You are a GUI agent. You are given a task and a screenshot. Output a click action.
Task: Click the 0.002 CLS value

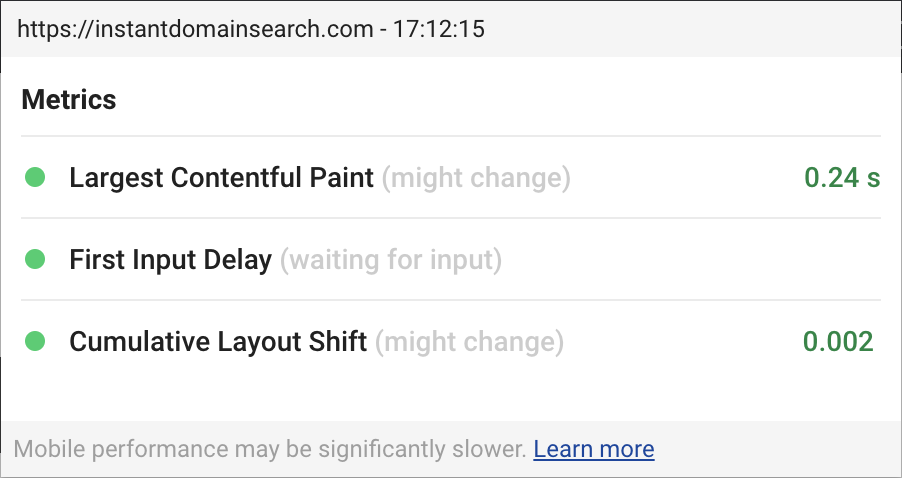(838, 341)
